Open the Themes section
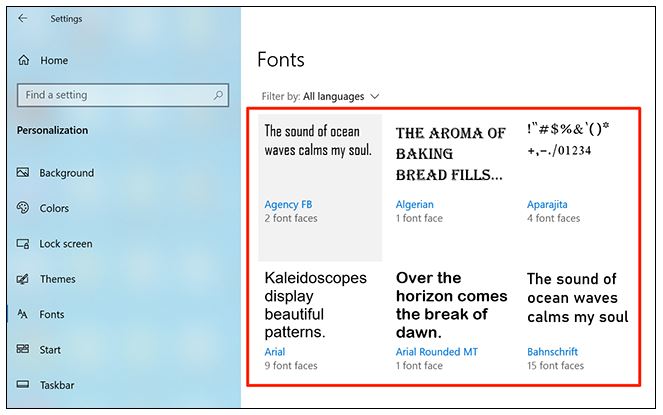Screen dimensions: 663x415 point(57,279)
